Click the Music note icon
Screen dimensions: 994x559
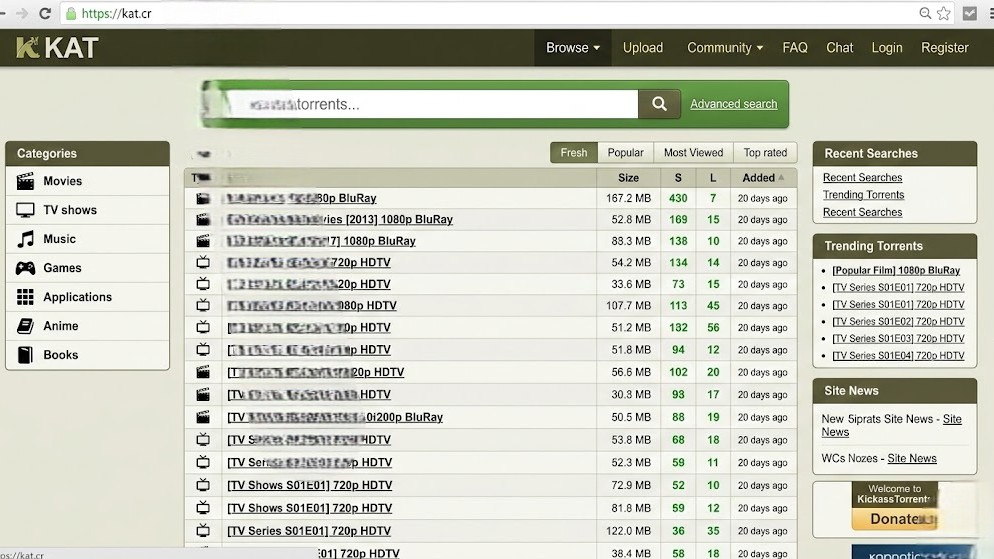point(25,239)
